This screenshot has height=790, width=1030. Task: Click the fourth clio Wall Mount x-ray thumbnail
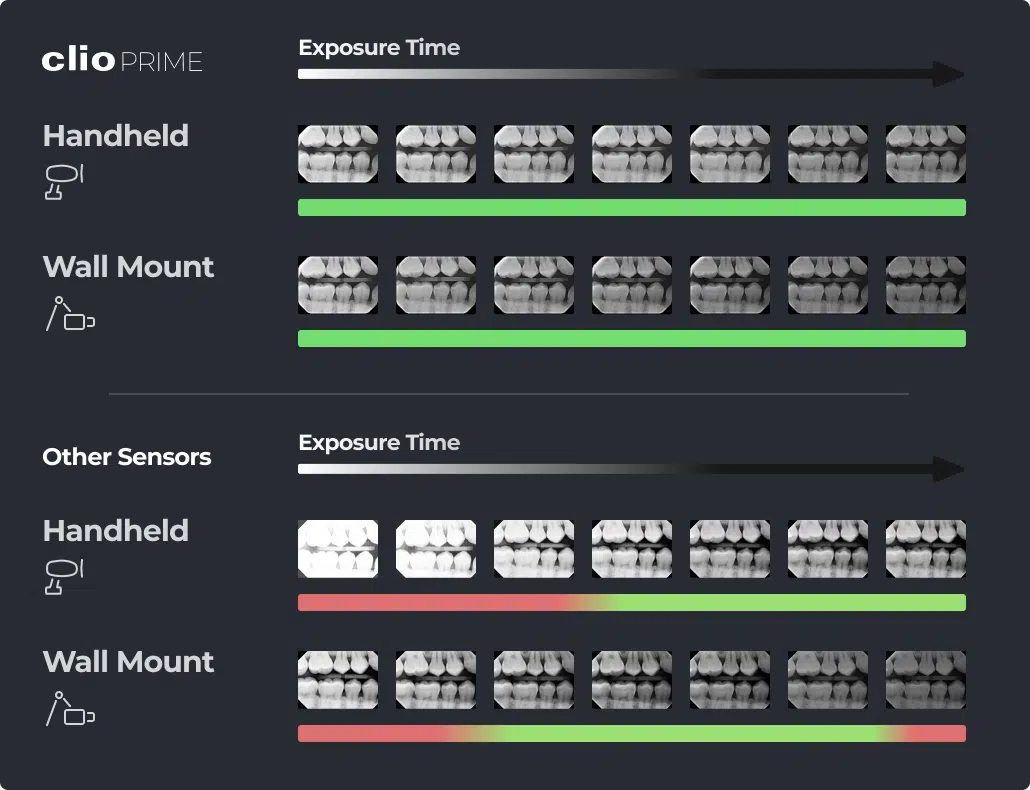[631, 285]
